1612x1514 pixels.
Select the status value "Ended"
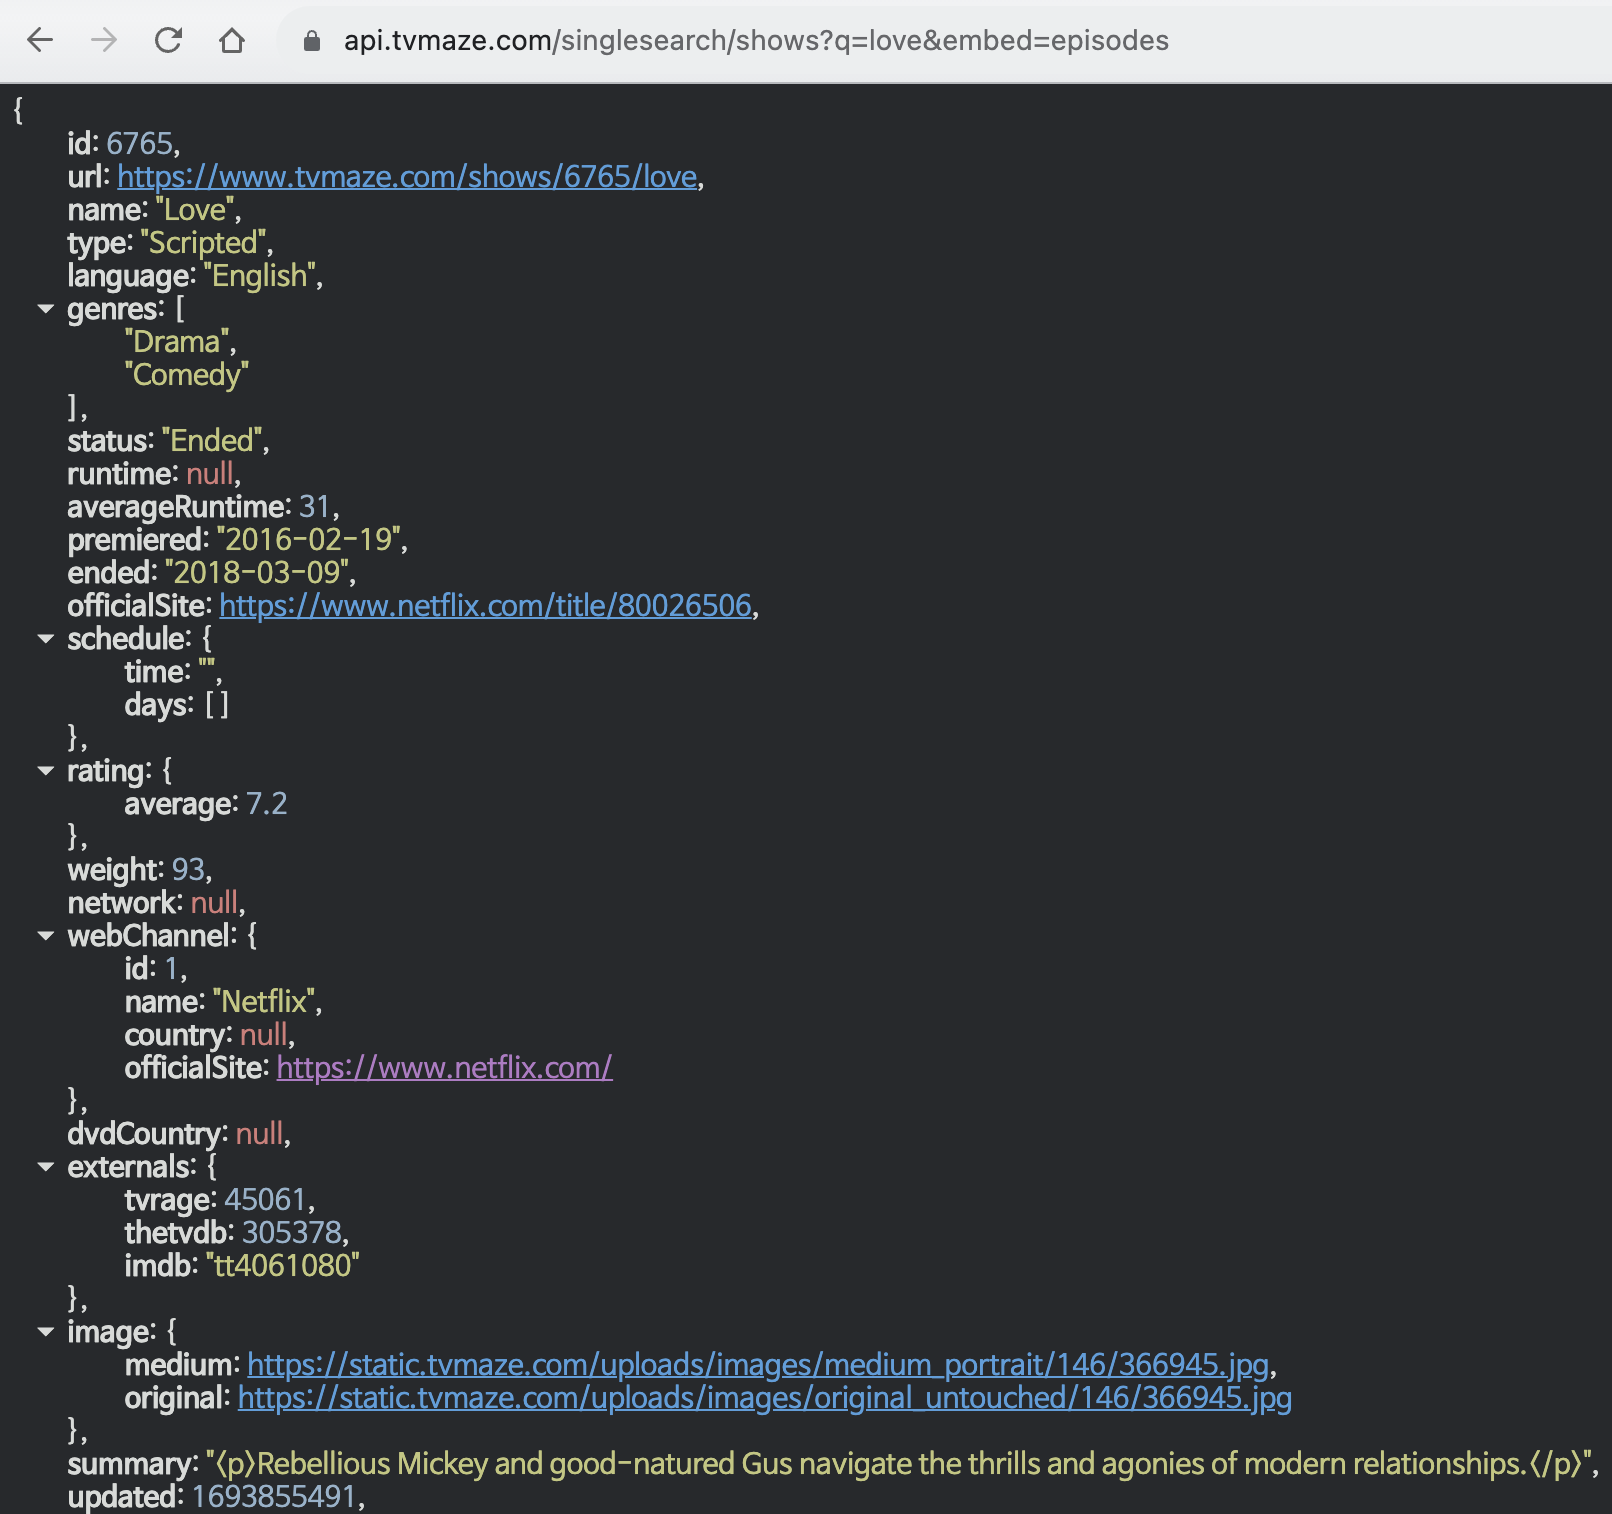212,441
